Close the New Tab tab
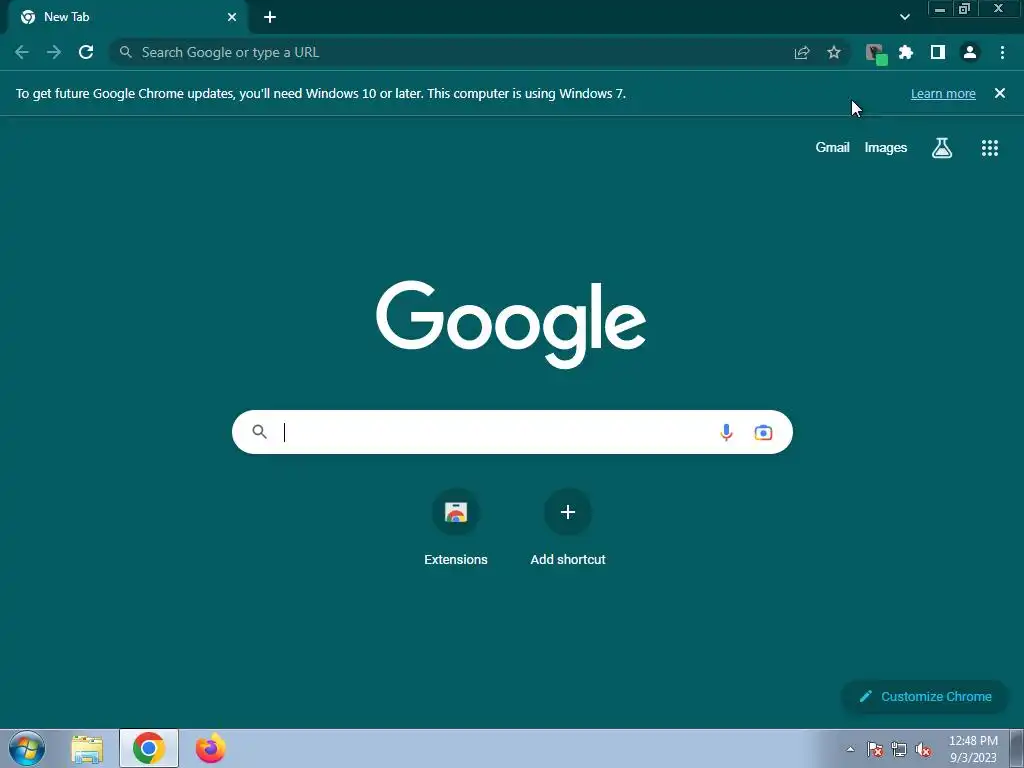This screenshot has height=768, width=1024. click(x=232, y=17)
